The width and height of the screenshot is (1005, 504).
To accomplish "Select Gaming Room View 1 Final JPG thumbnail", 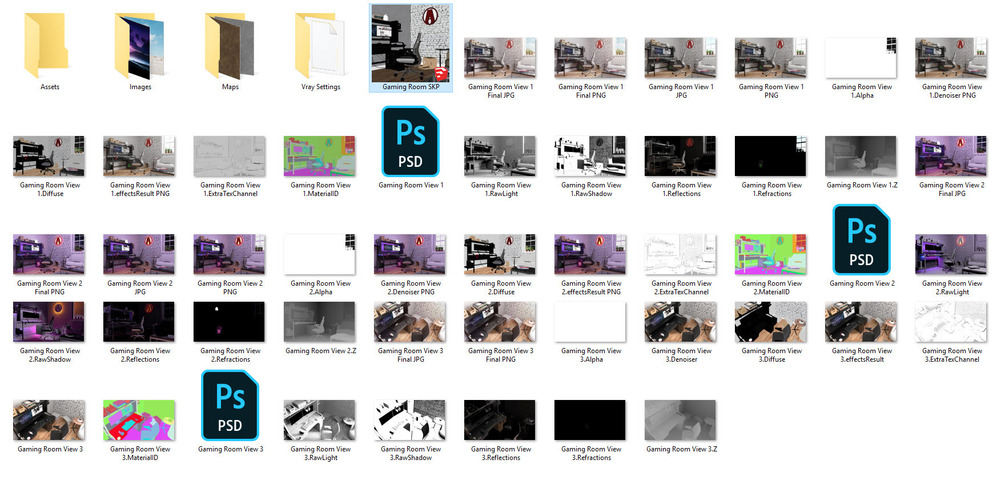I will pyautogui.click(x=501, y=58).
